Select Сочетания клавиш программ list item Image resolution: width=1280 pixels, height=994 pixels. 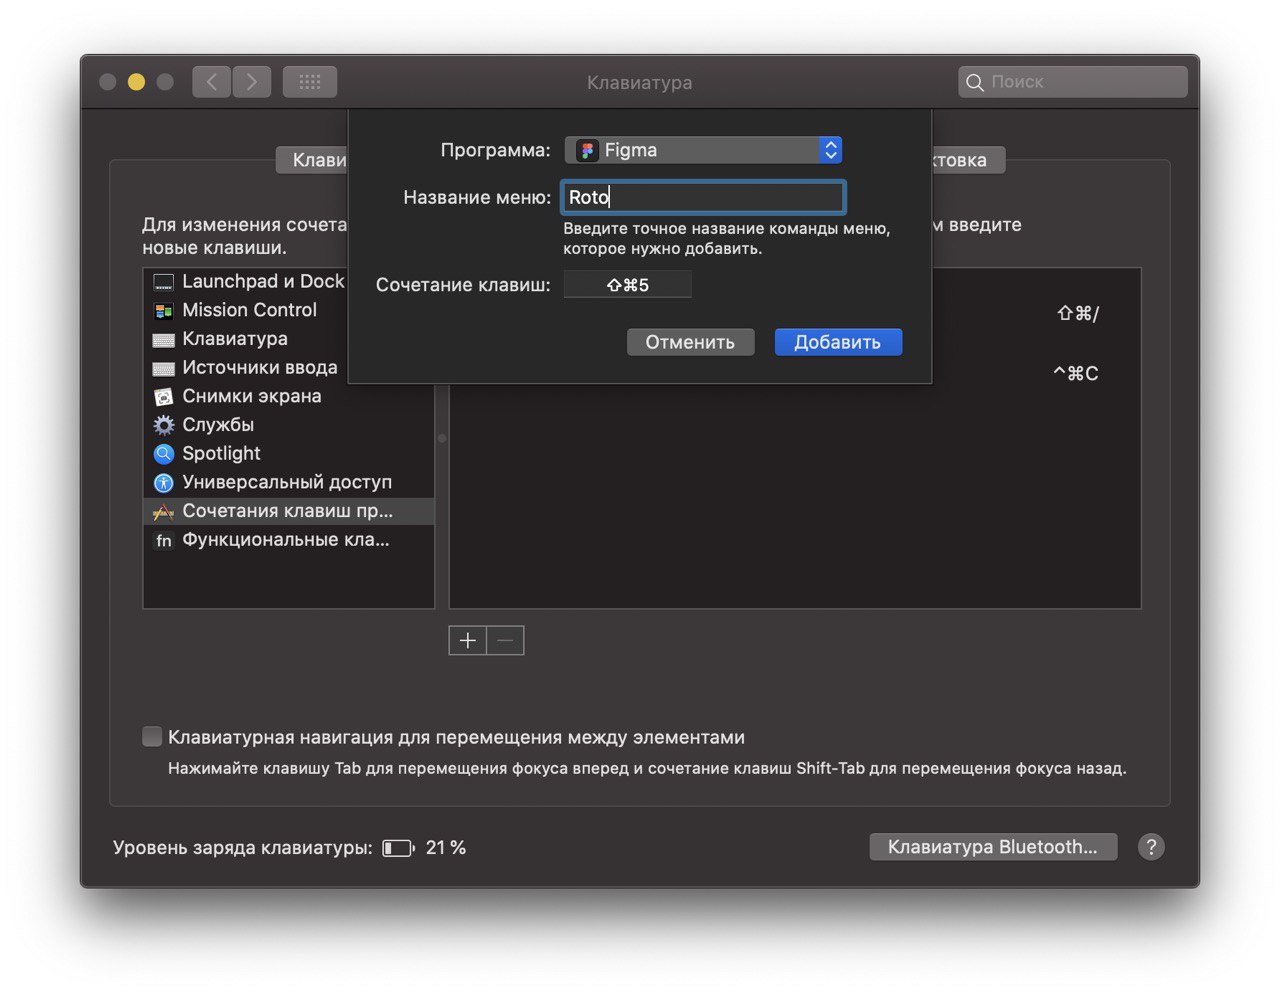[287, 511]
